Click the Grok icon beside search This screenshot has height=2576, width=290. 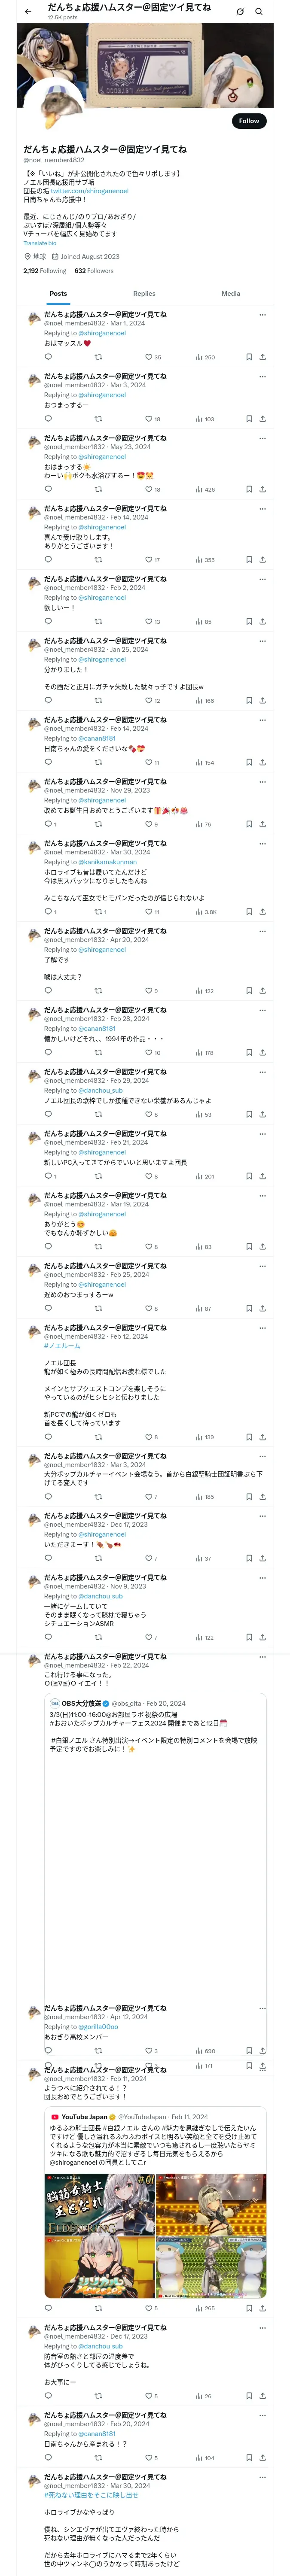tap(240, 12)
